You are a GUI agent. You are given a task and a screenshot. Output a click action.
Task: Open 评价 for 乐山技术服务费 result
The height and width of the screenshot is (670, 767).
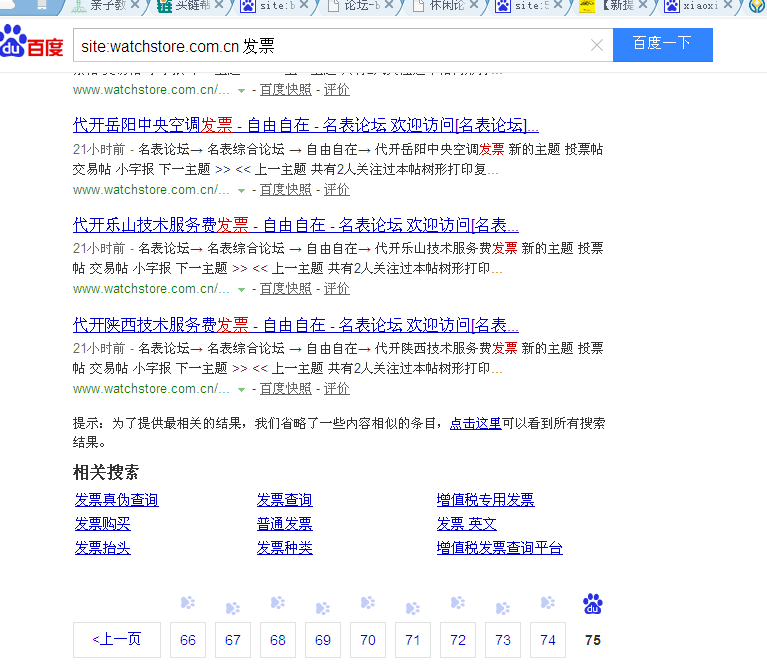point(337,289)
